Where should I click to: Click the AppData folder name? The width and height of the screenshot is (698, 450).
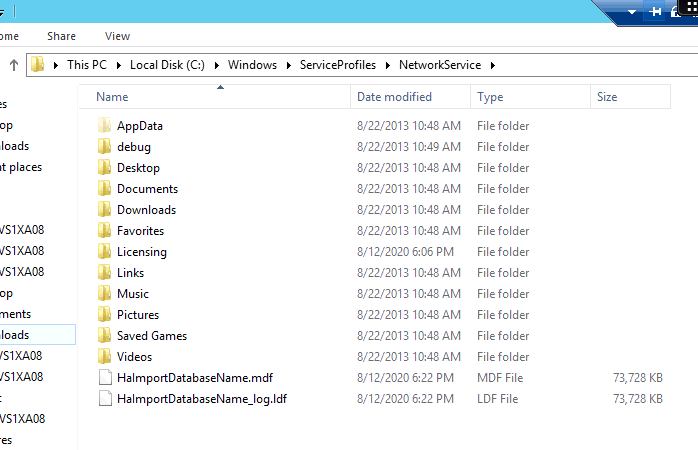tap(140, 126)
